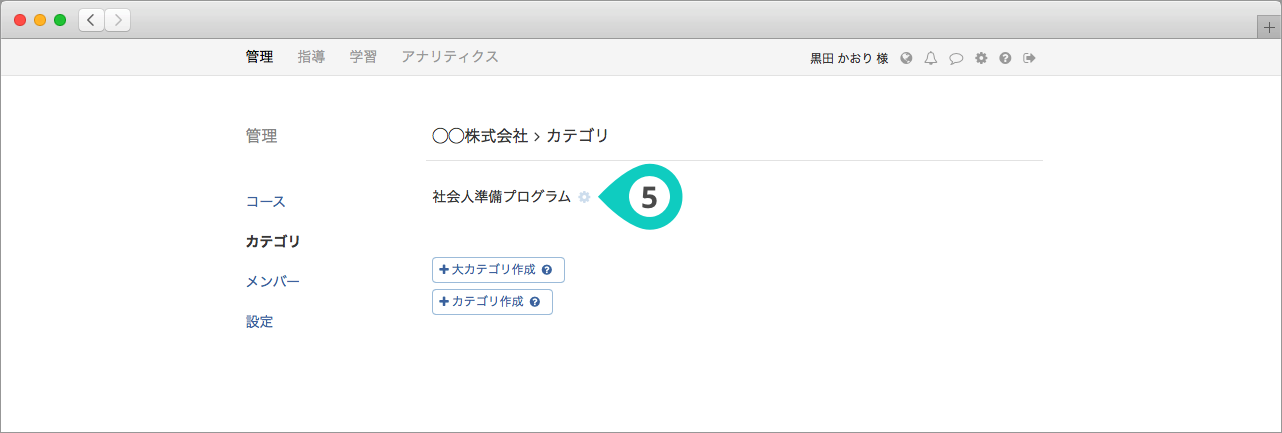Click the gear settings icon in header
Viewport: 1282px width, 433px height.
pyautogui.click(x=981, y=58)
